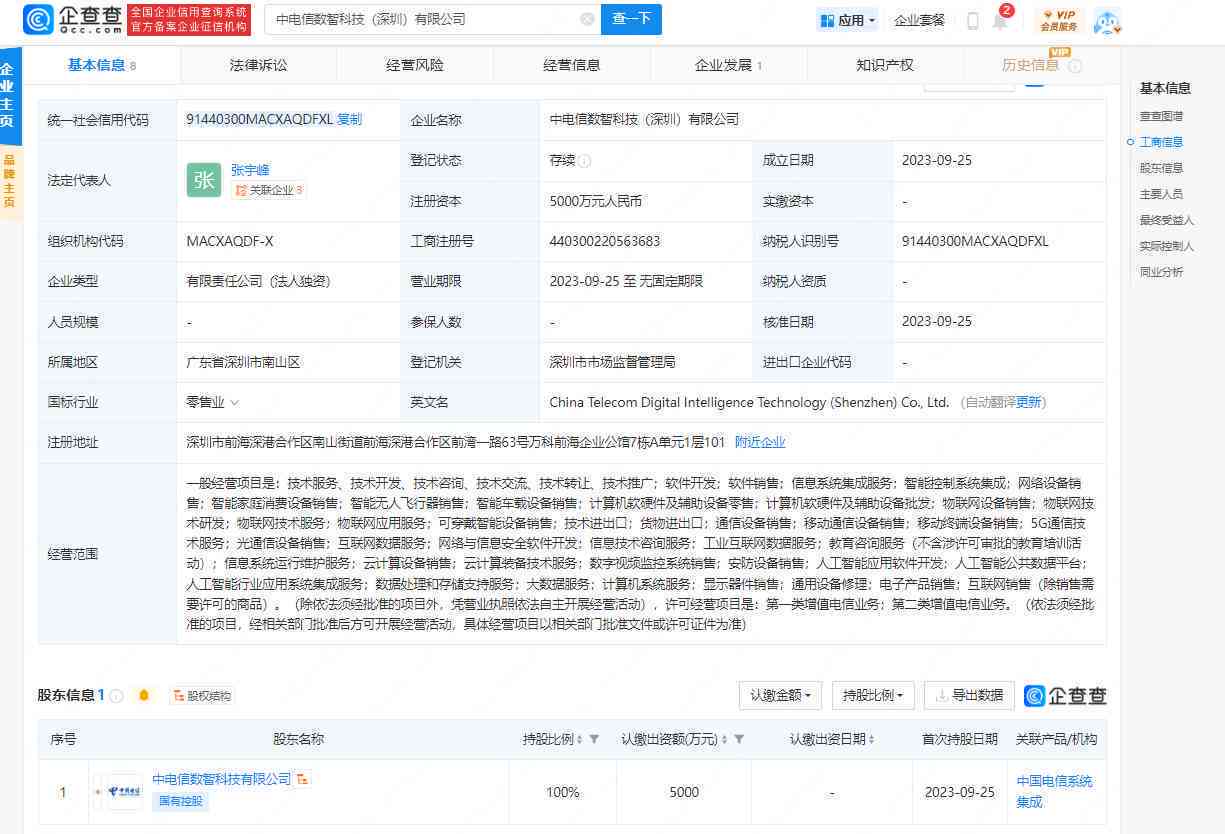1225x834 pixels.
Task: Jump to 实际控制人 in sidebar
Action: point(1167,246)
